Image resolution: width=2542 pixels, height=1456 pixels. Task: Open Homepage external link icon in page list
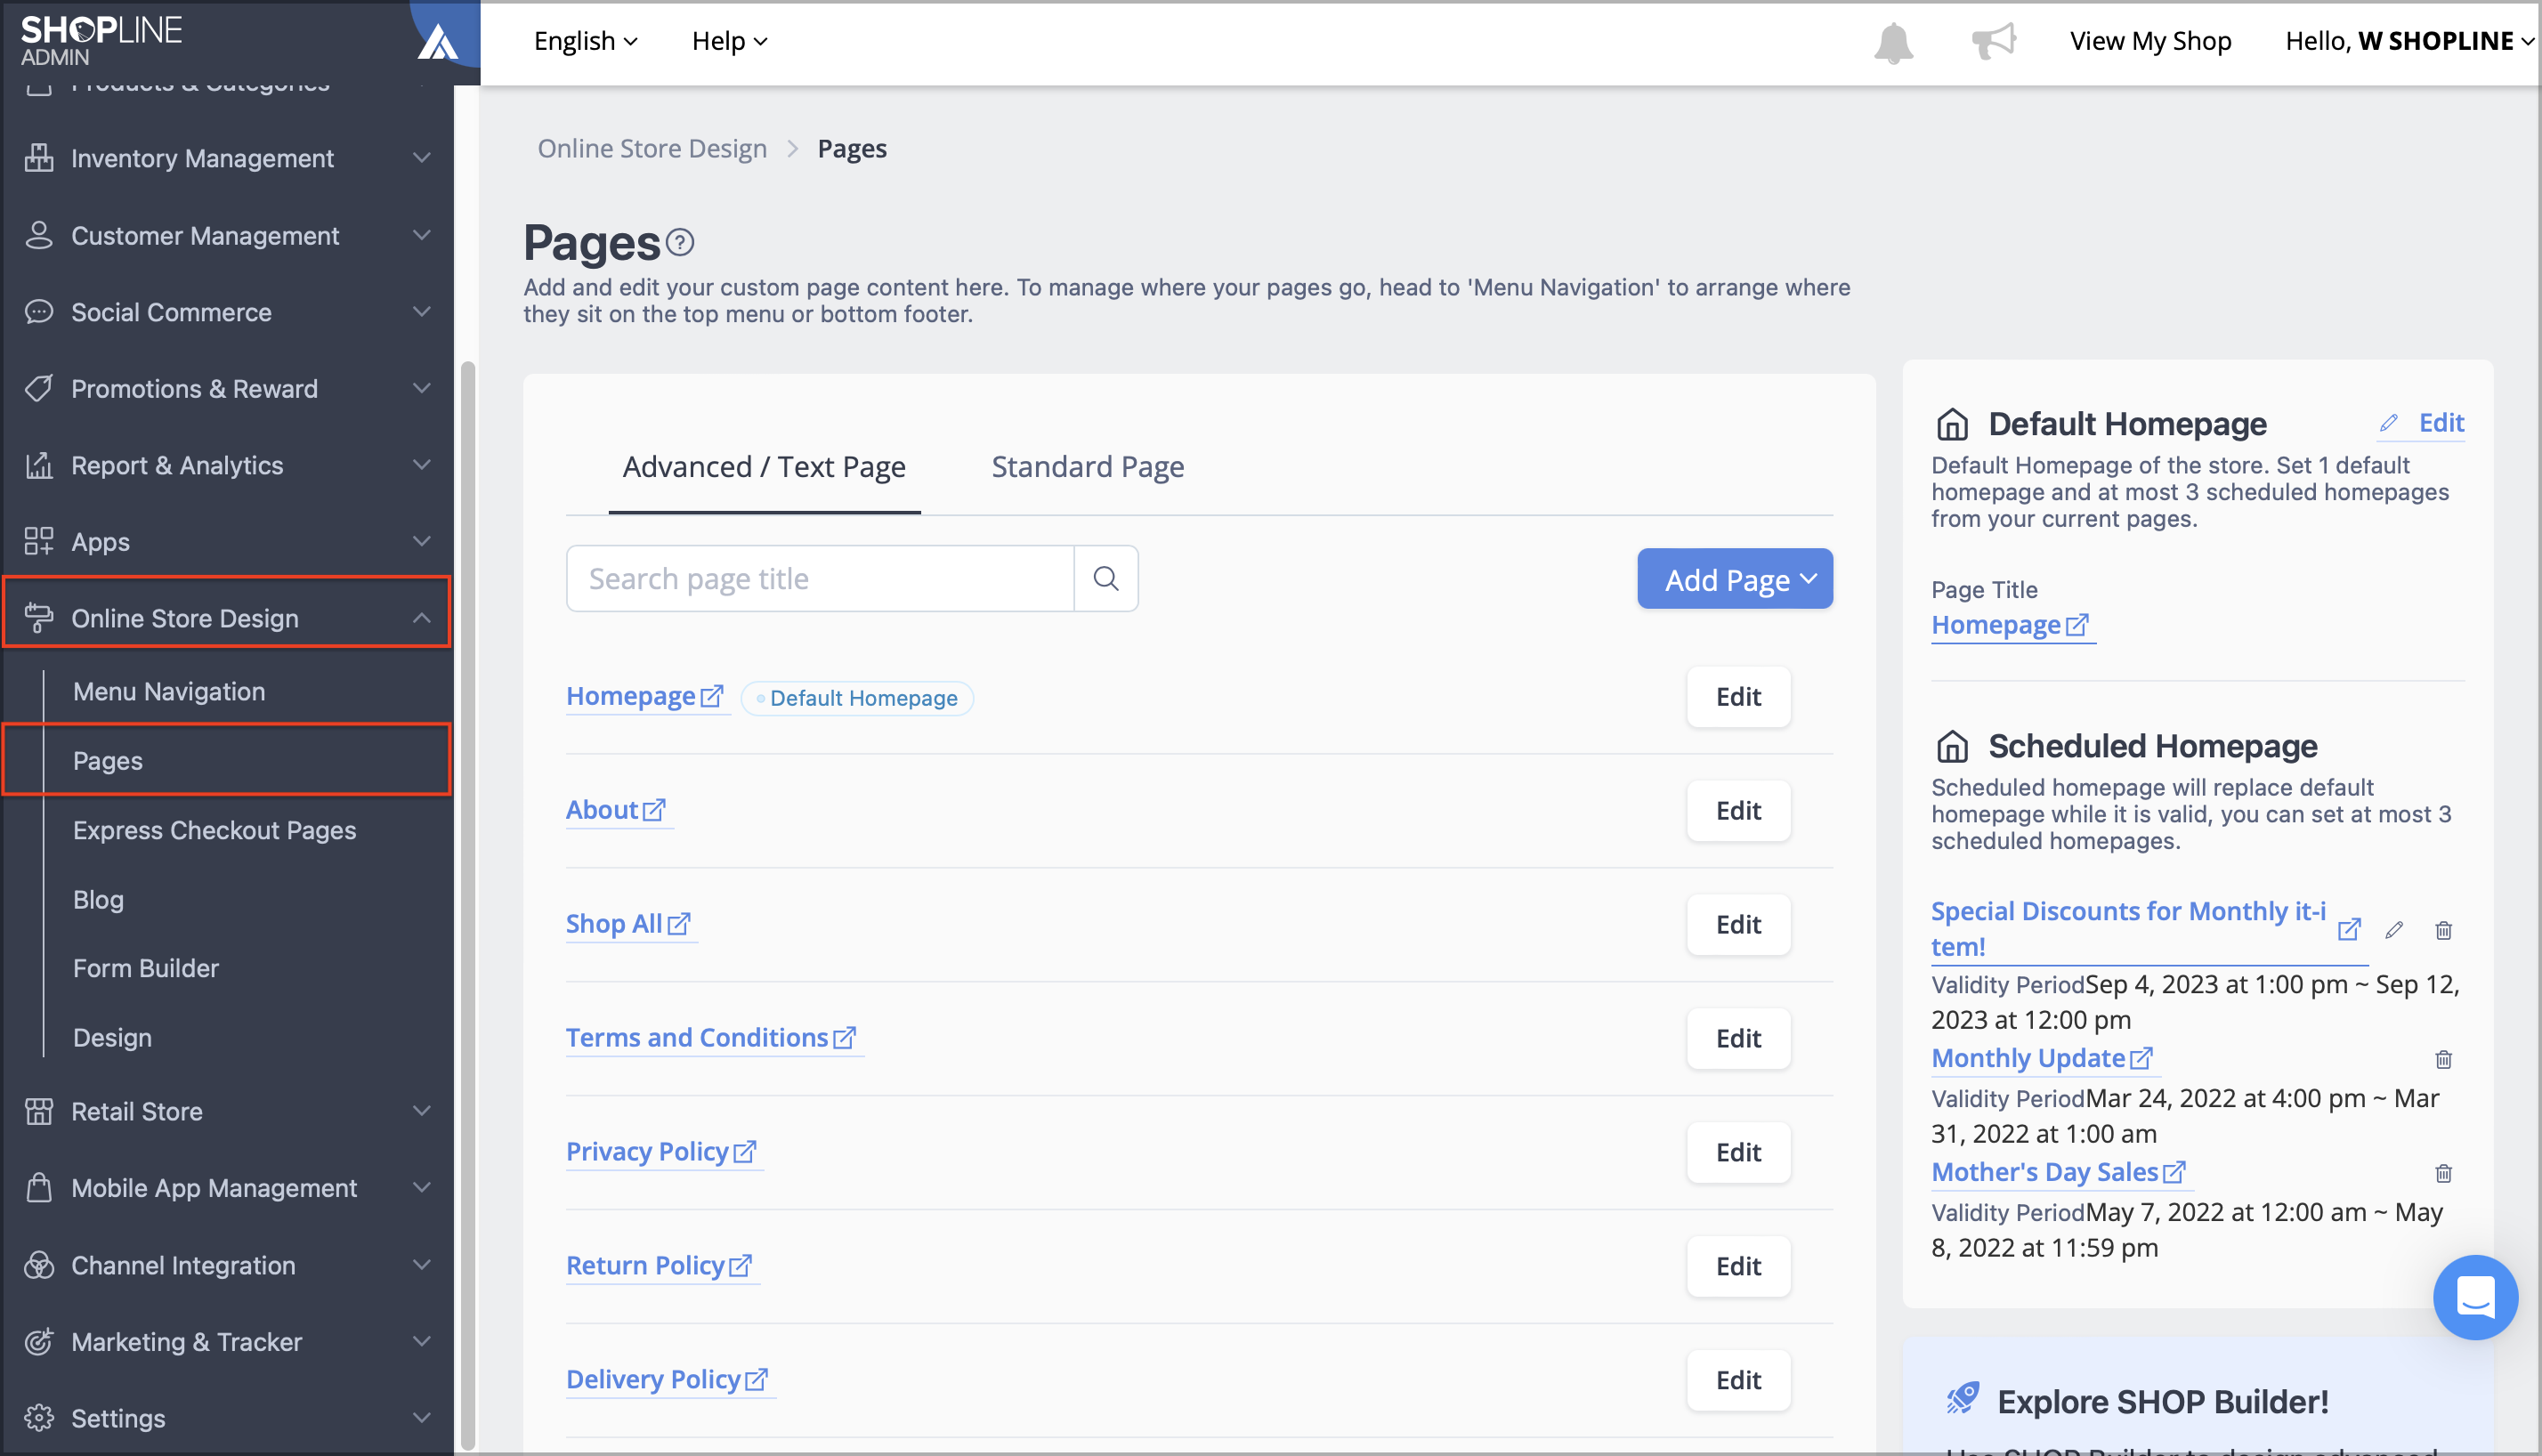click(x=711, y=696)
